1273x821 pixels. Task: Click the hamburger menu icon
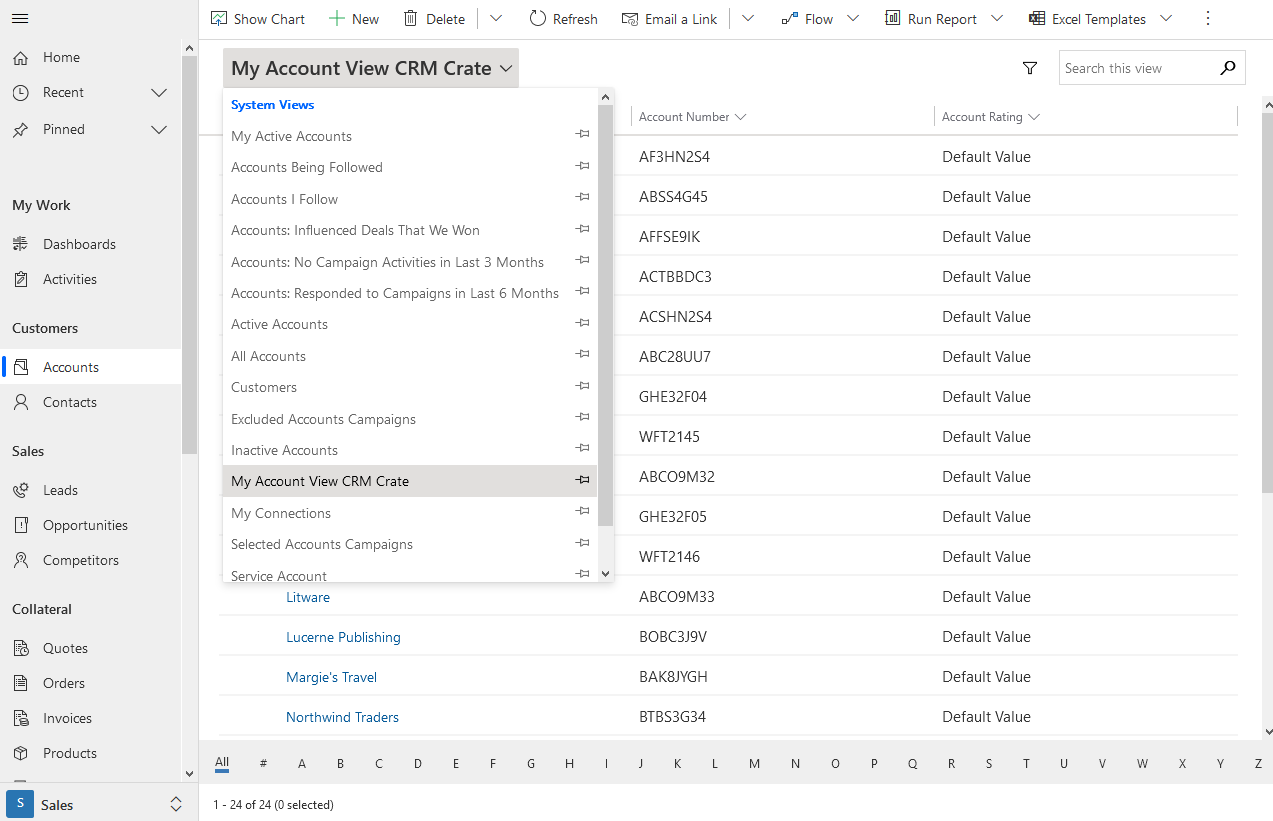point(20,18)
